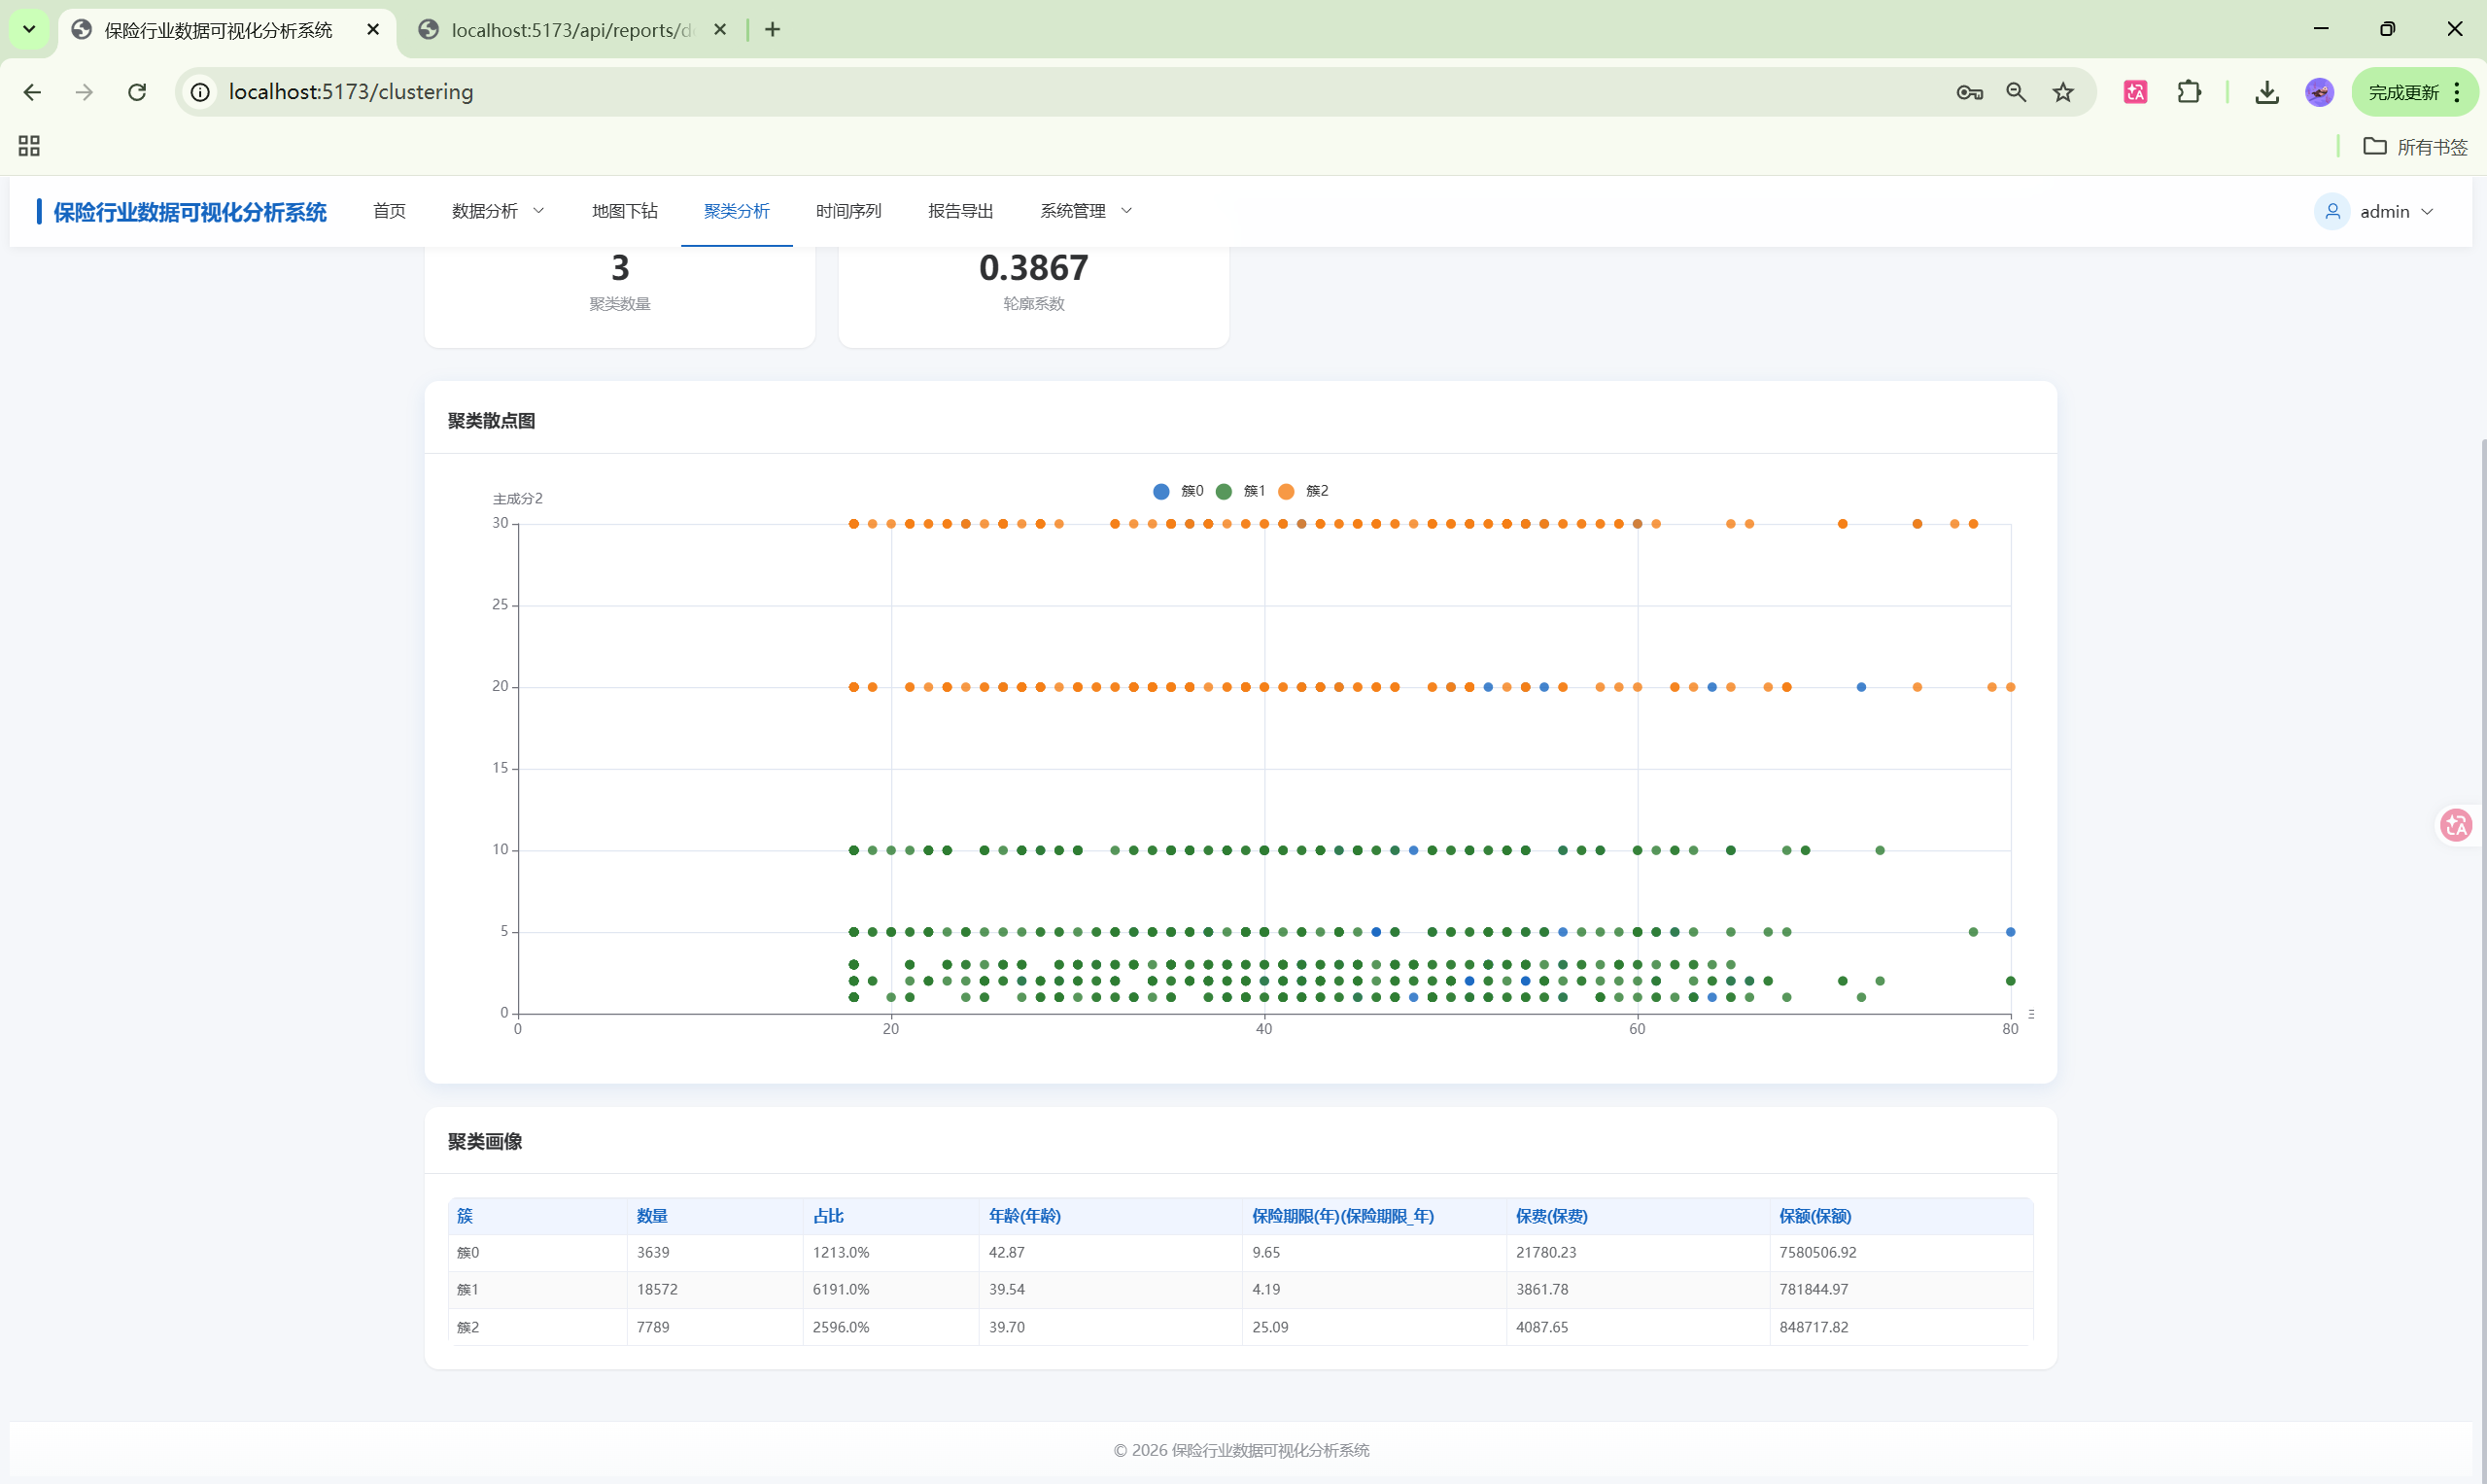Open the apps grid icon in bookmarks bar
2487x1484 pixels.
click(29, 146)
